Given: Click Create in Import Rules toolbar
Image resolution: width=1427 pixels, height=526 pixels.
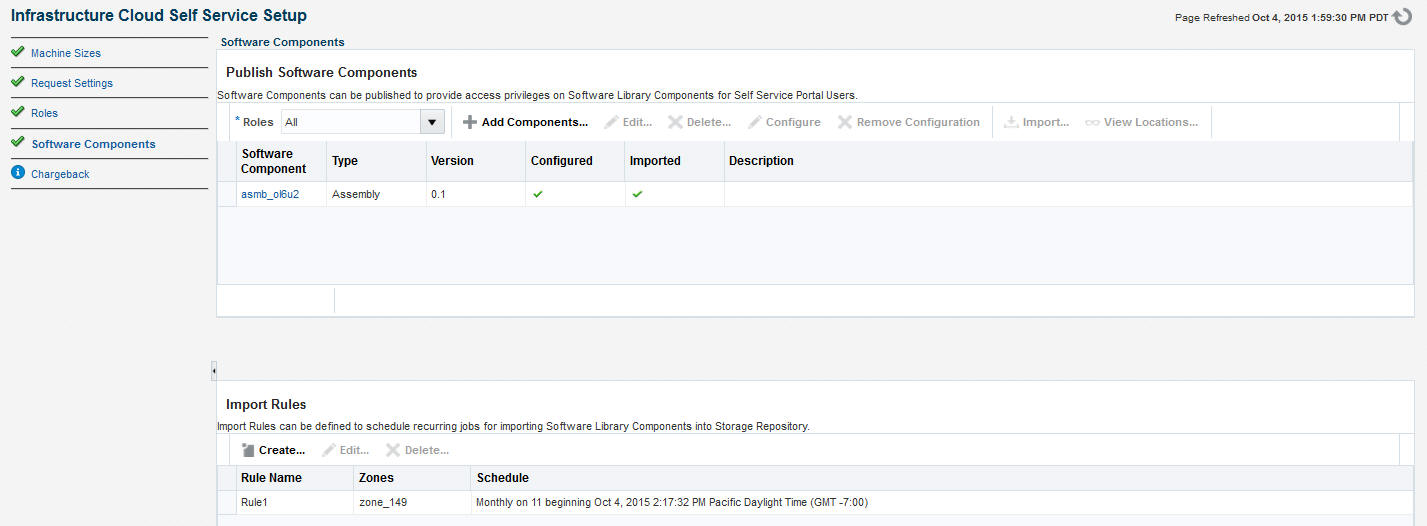Looking at the screenshot, I should pos(273,450).
